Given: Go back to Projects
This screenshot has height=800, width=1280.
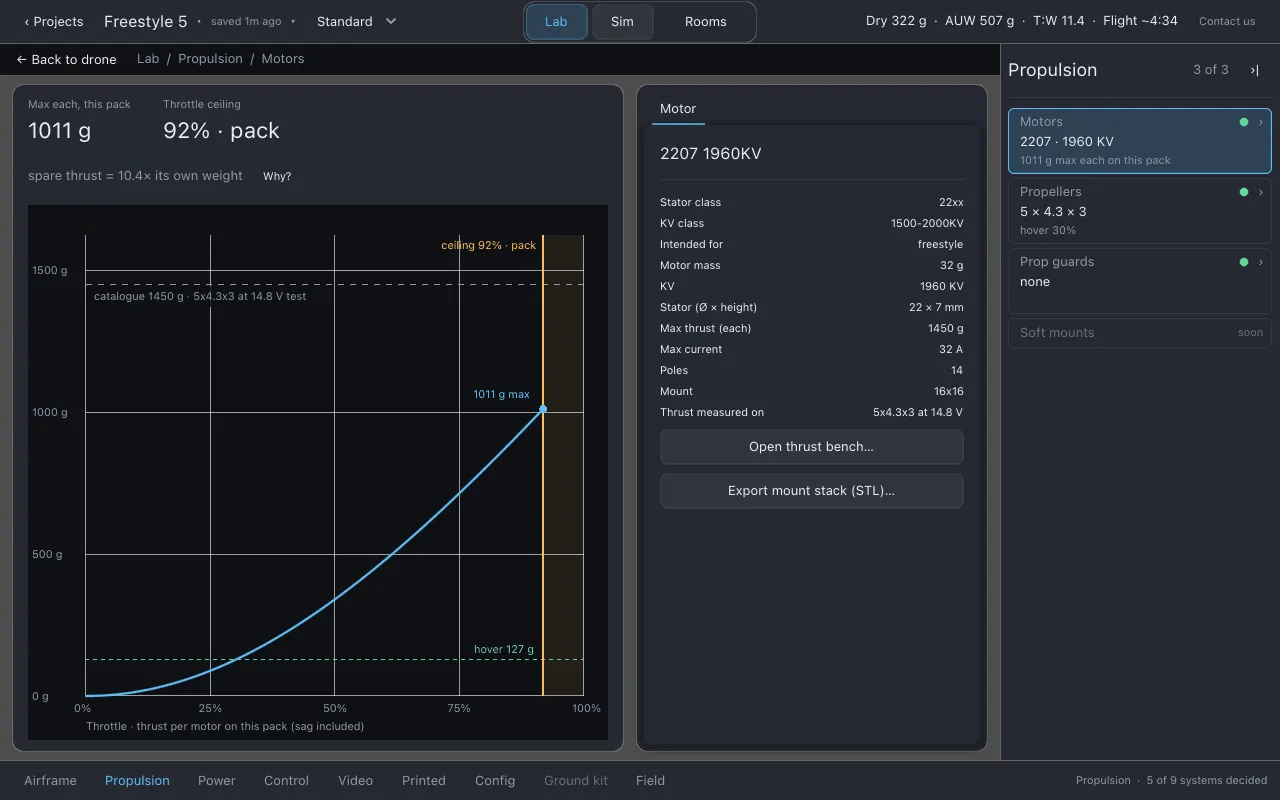Looking at the screenshot, I should (x=54, y=21).
